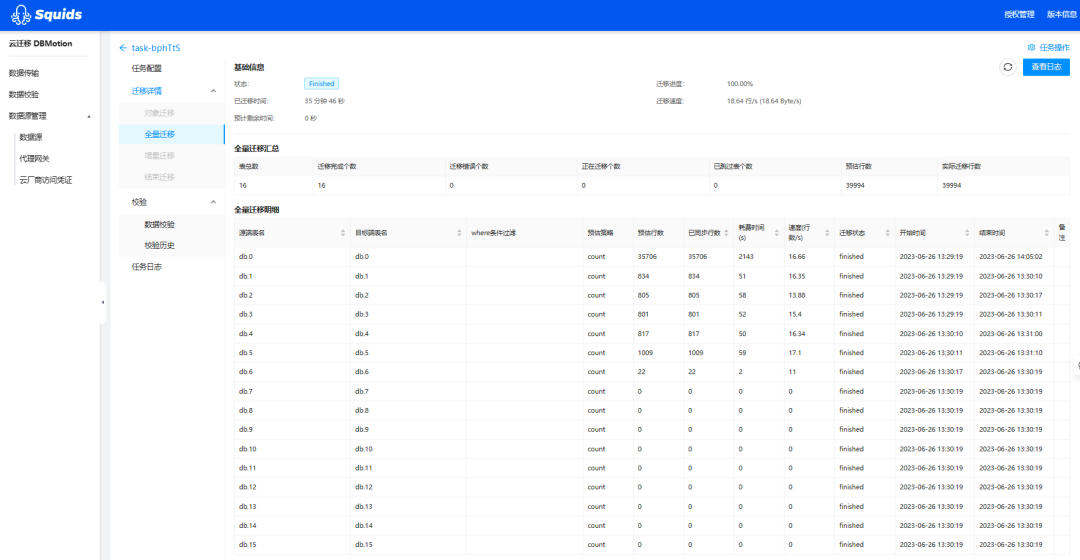The image size is (1080, 560).
Task: Open 校验历史 under the 校验 group
Action: pos(159,245)
